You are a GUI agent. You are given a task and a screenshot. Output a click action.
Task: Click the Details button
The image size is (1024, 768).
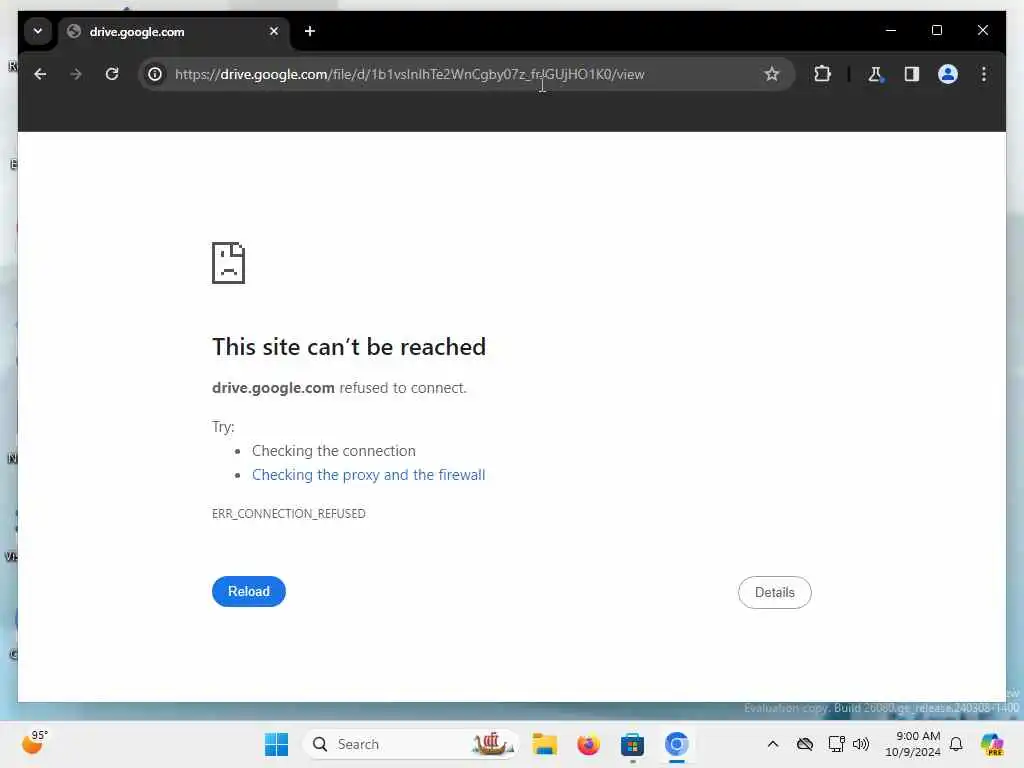coord(775,592)
